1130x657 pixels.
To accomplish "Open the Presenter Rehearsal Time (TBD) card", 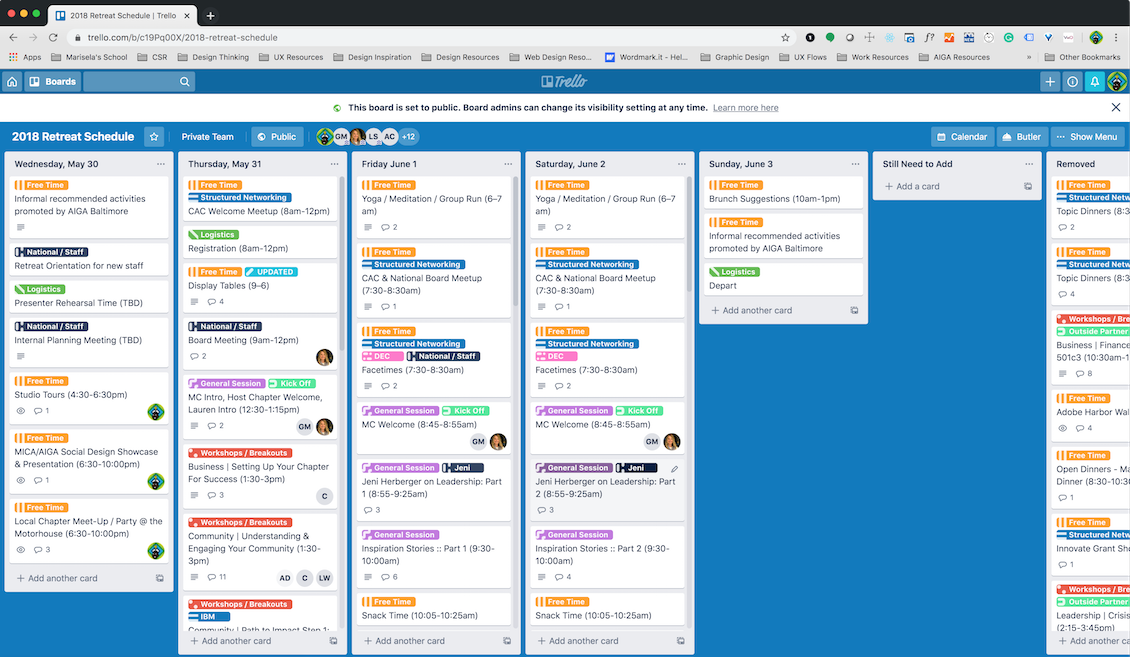I will (89, 297).
